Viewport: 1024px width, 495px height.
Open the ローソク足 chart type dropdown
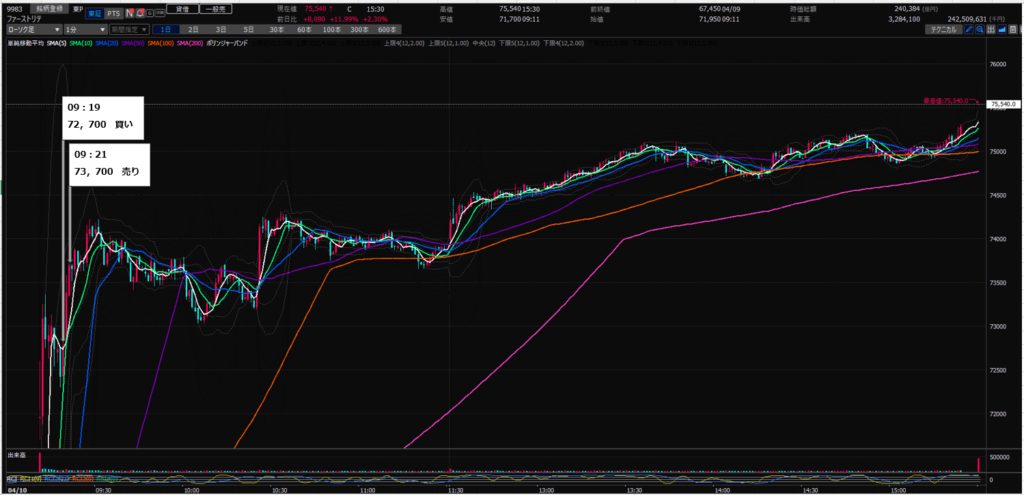(x=32, y=30)
